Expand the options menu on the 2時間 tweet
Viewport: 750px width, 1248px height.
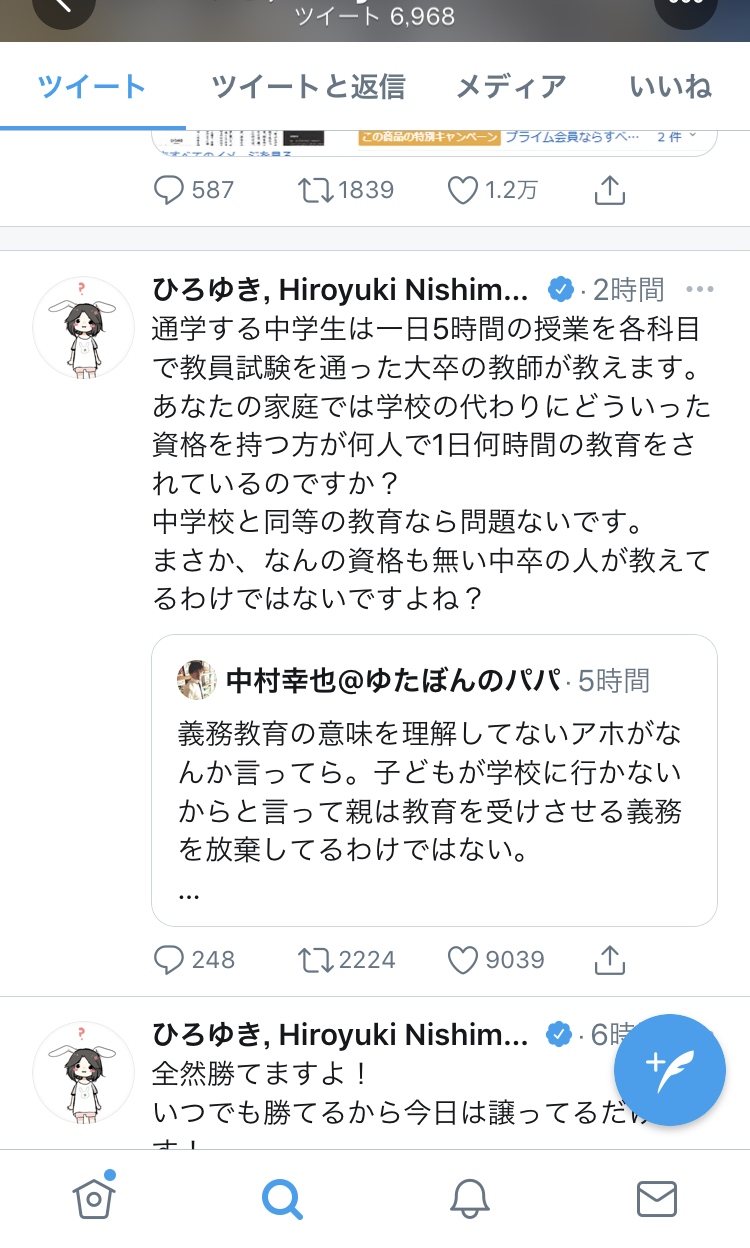[x=700, y=290]
